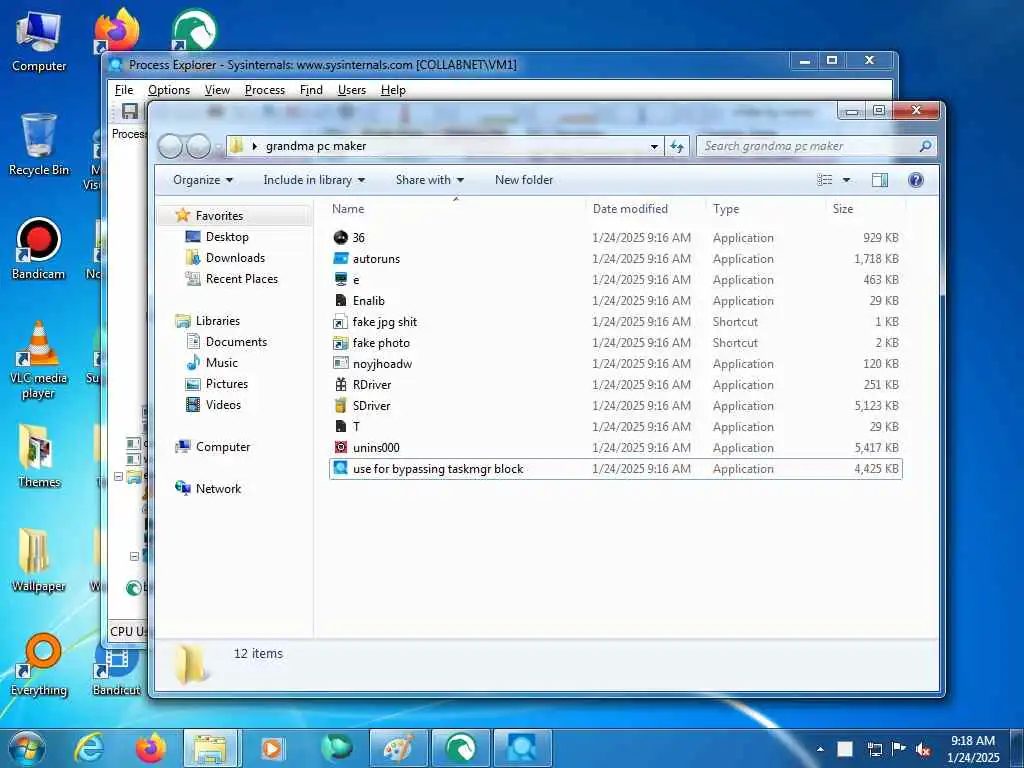Viewport: 1024px width, 768px height.
Task: Open Documents library in navigation pane
Action: click(236, 342)
